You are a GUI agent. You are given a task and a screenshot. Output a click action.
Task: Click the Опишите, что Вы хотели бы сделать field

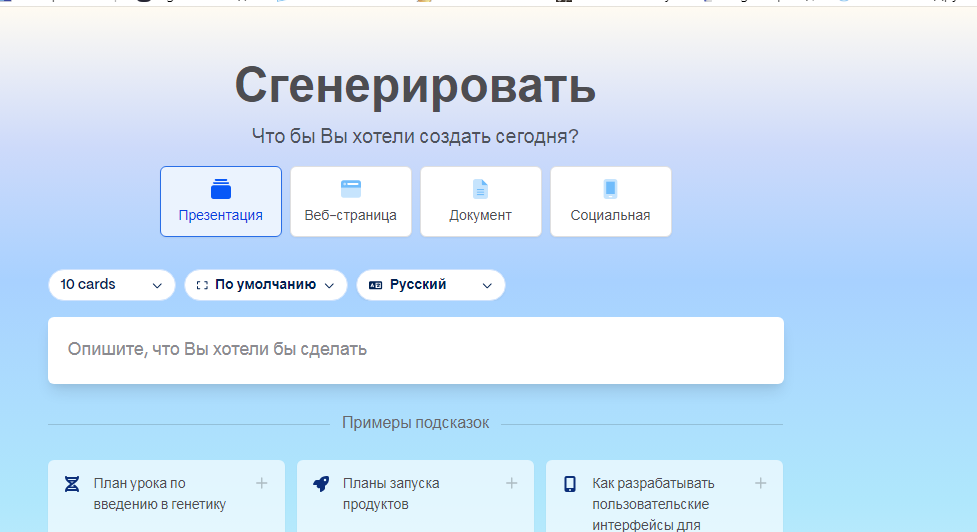(415, 350)
